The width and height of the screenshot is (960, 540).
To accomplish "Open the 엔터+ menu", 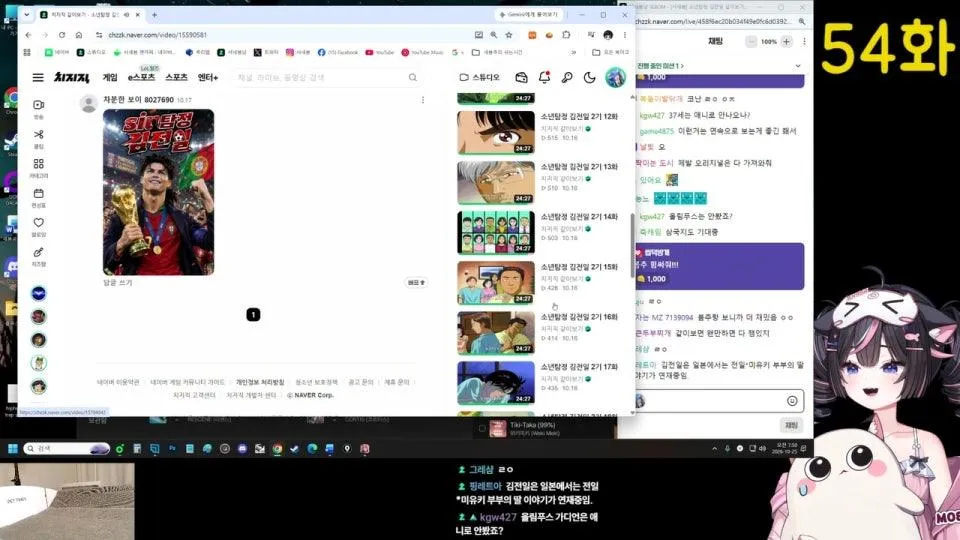I will (208, 78).
